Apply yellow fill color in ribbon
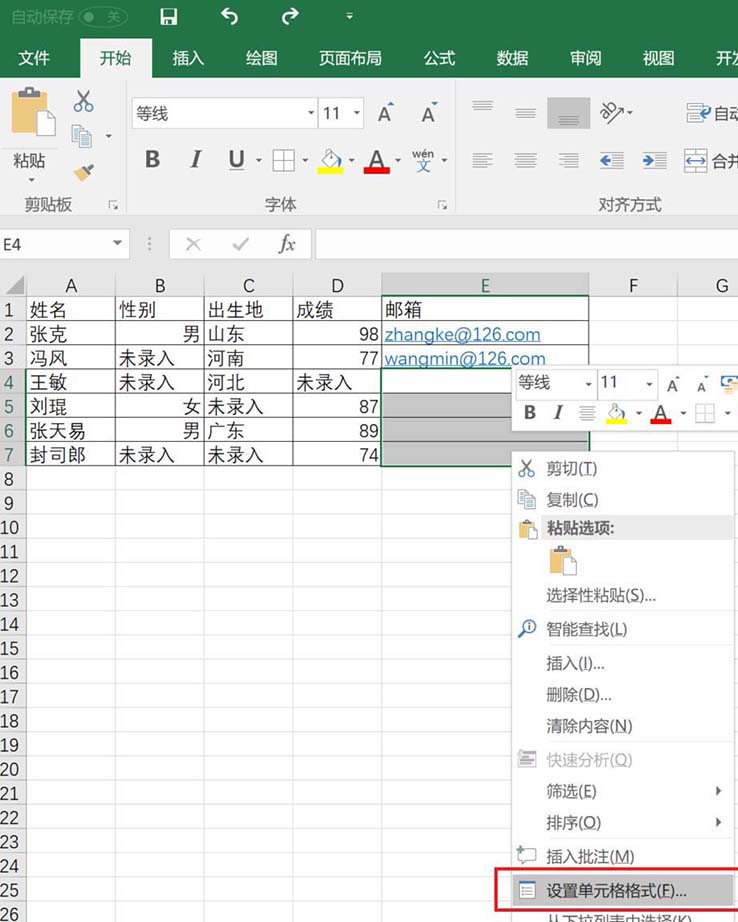The width and height of the screenshot is (738, 922). click(330, 160)
